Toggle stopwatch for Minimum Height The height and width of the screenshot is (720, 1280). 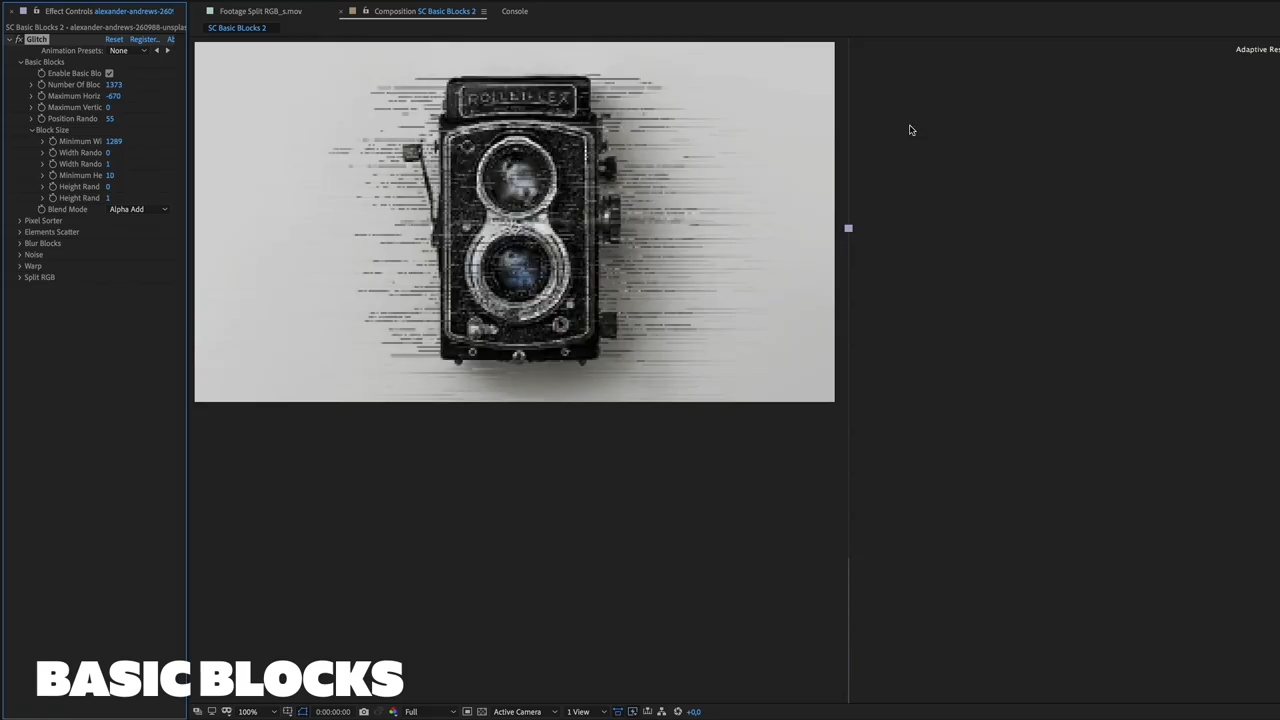tap(53, 175)
